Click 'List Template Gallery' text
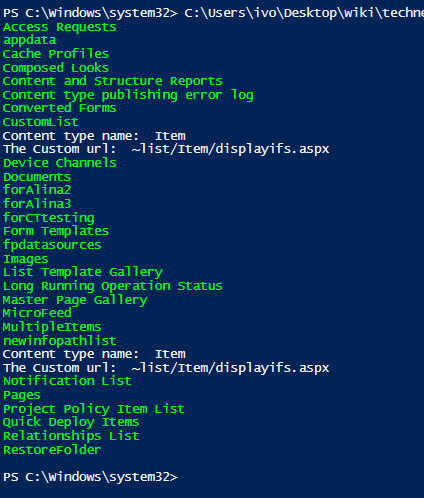424x498 pixels. pyautogui.click(x=83, y=272)
